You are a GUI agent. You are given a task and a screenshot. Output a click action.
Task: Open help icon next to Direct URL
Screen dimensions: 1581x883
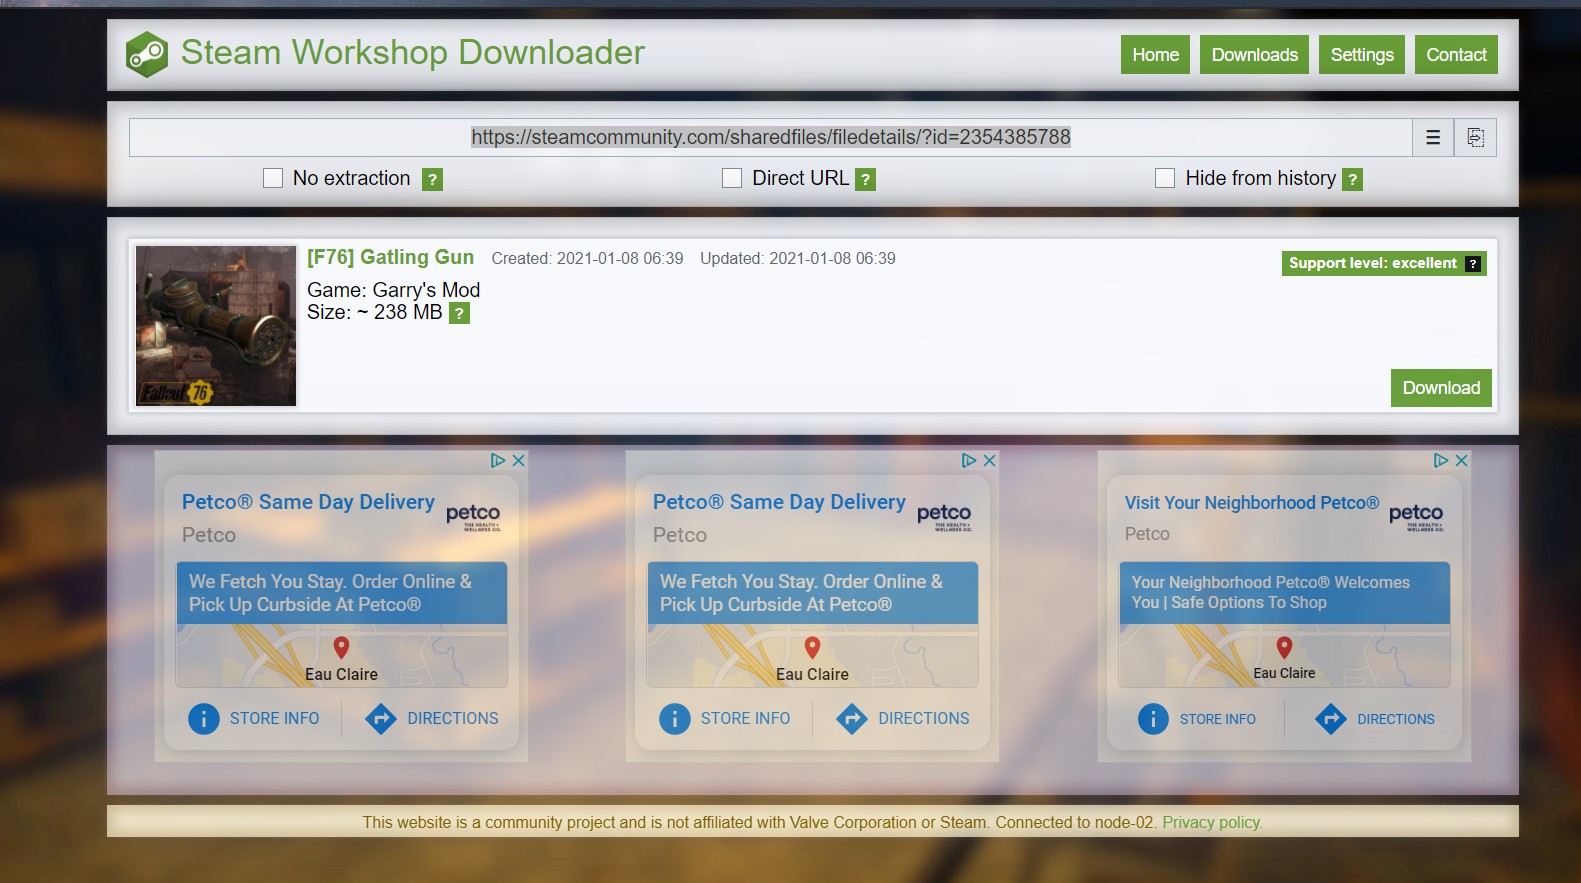[x=866, y=179]
